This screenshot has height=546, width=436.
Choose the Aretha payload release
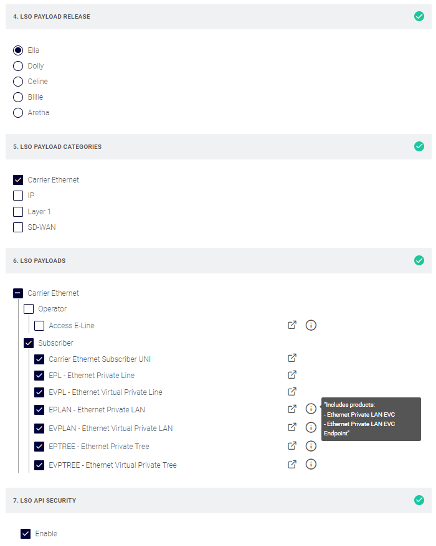click(x=18, y=113)
